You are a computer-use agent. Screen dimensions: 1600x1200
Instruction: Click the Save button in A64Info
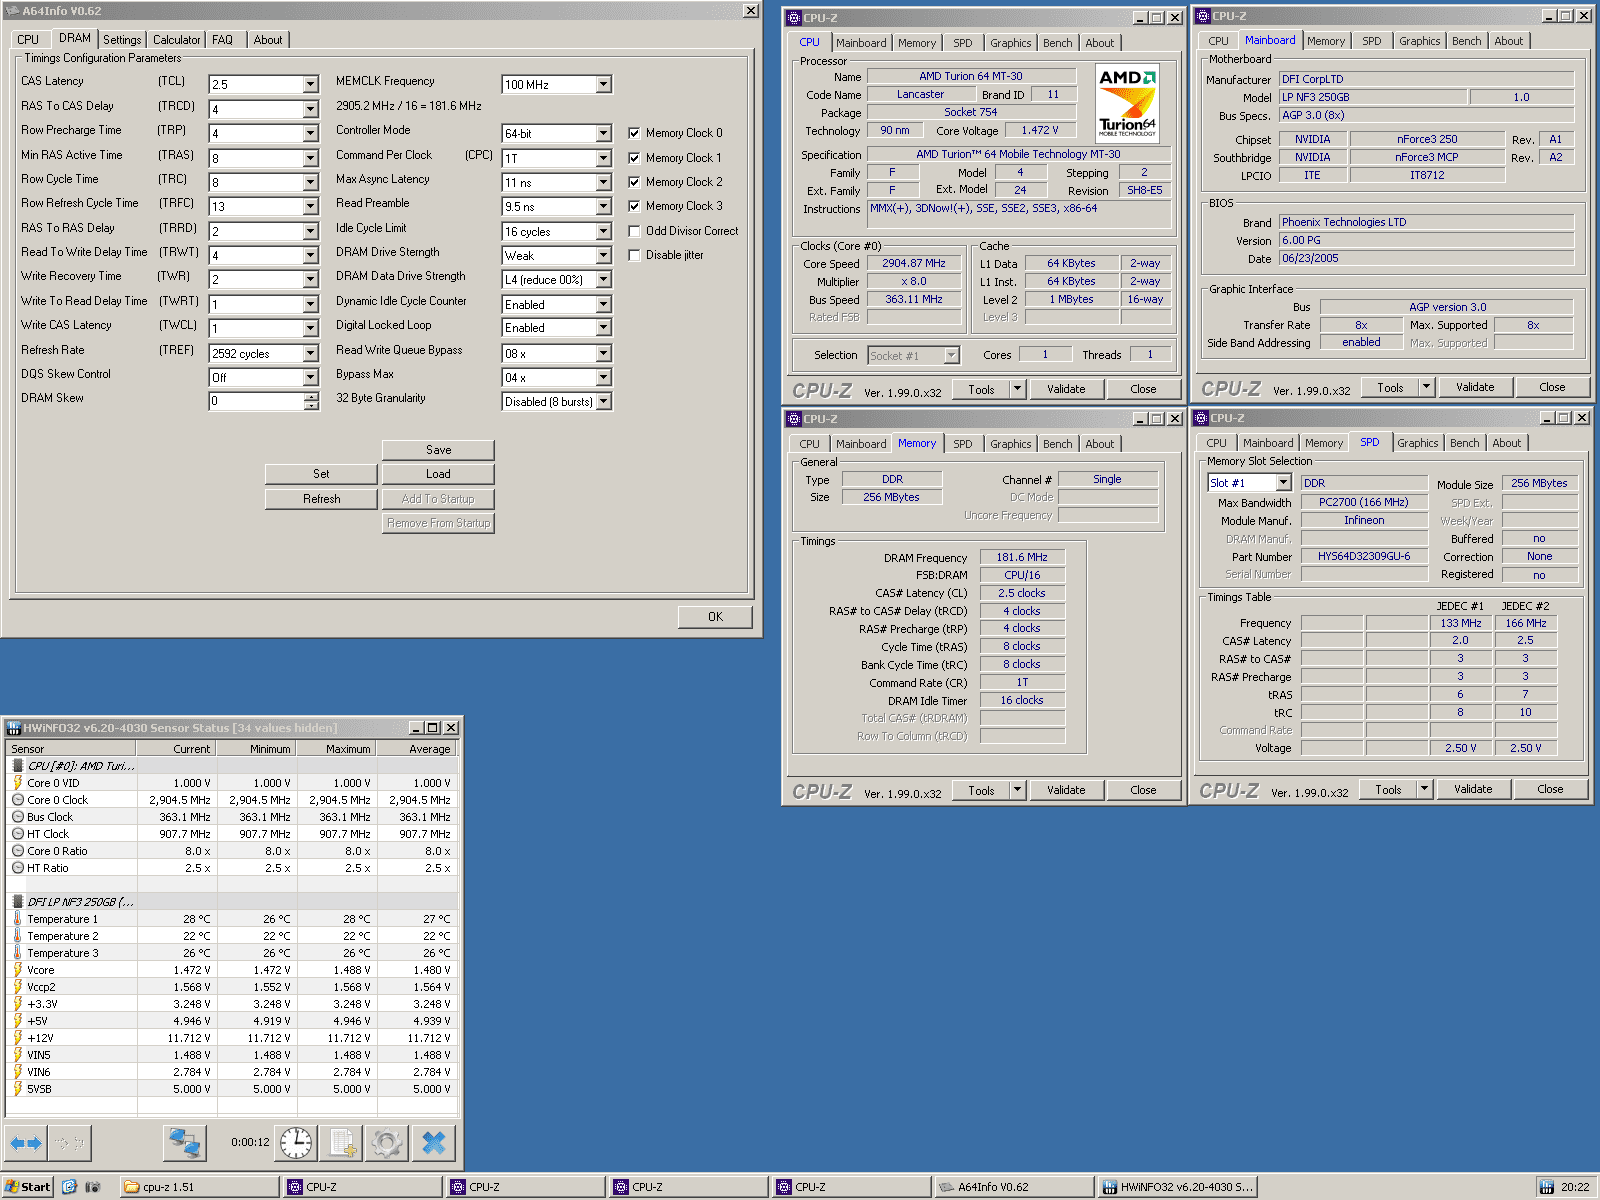click(x=438, y=450)
